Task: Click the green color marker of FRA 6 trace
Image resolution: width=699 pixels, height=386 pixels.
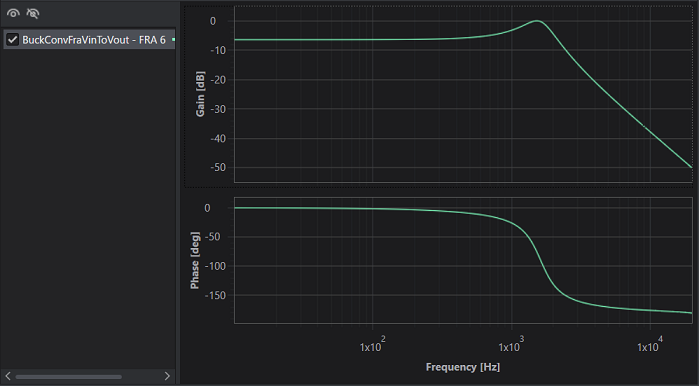Action: pos(173,40)
